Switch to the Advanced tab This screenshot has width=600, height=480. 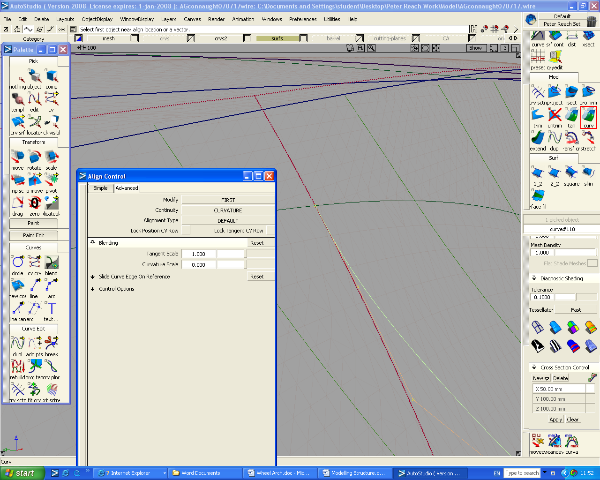[126, 187]
